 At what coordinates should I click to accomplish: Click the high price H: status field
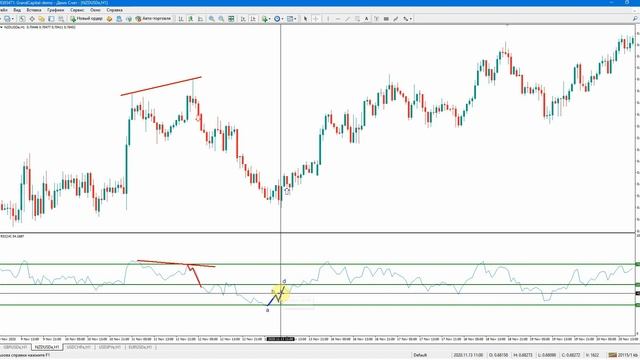(522, 355)
